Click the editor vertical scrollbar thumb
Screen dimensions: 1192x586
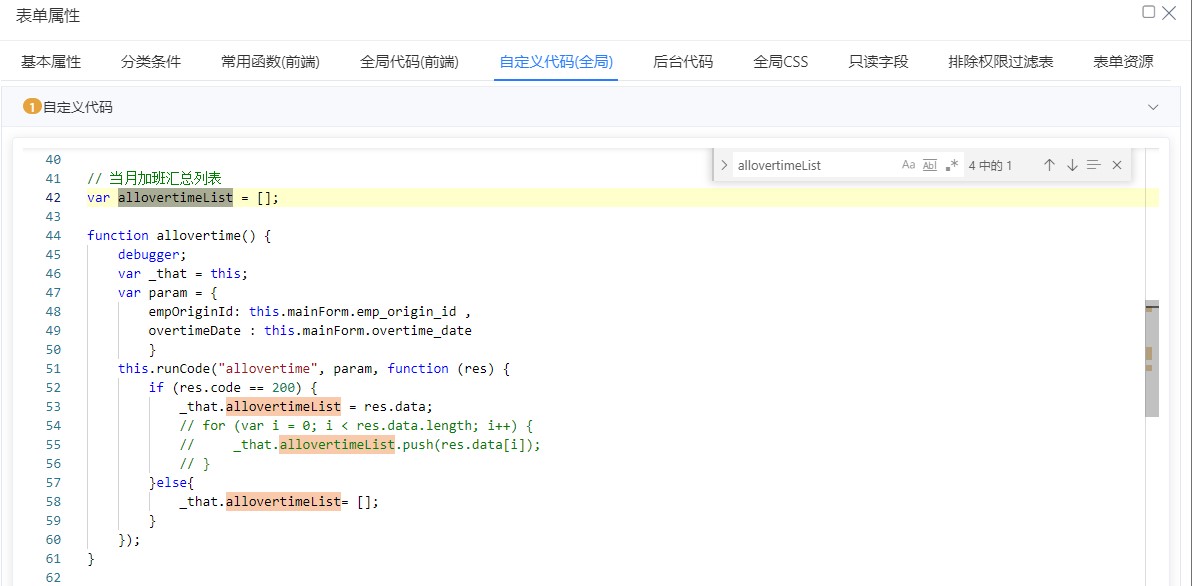coord(1151,358)
